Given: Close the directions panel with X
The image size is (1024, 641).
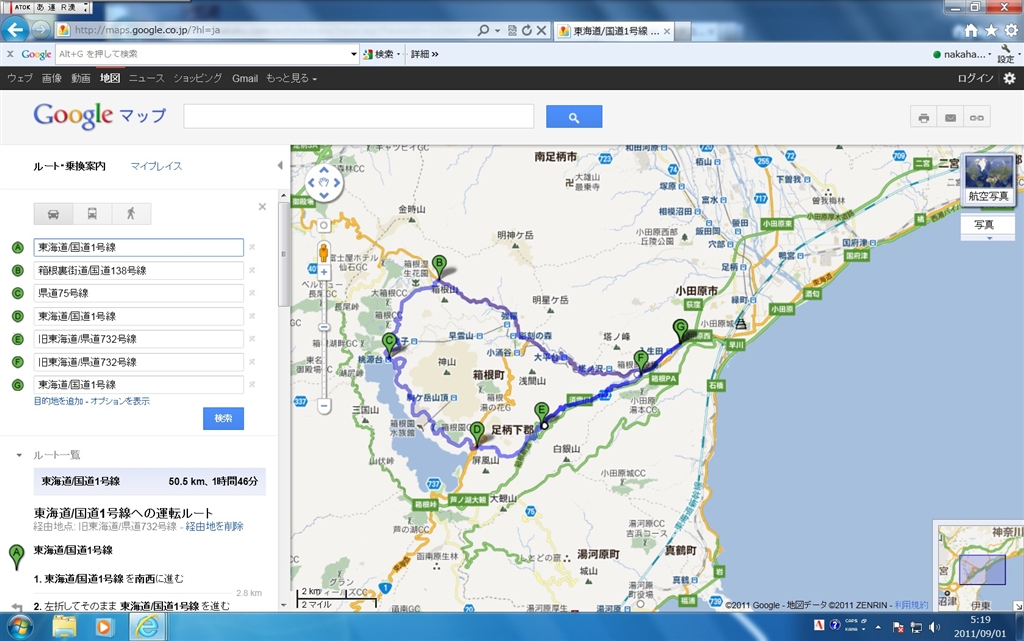Looking at the screenshot, I should pyautogui.click(x=262, y=207).
